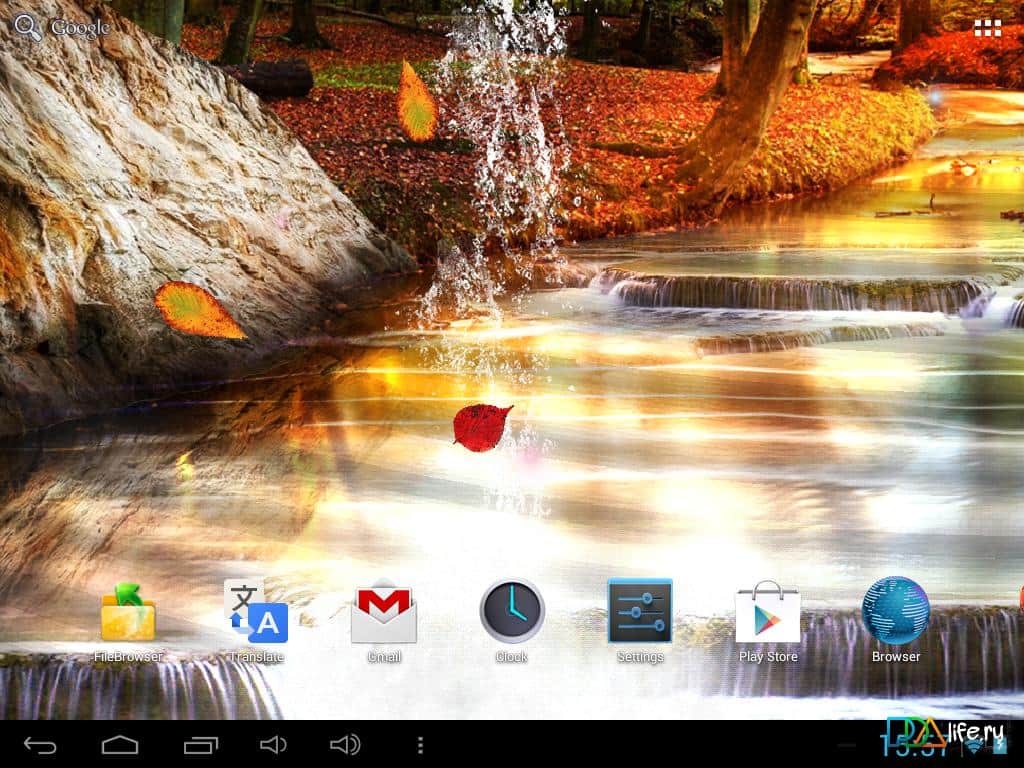This screenshot has height=768, width=1024.
Task: Tap the Play Store label text
Action: [x=768, y=657]
